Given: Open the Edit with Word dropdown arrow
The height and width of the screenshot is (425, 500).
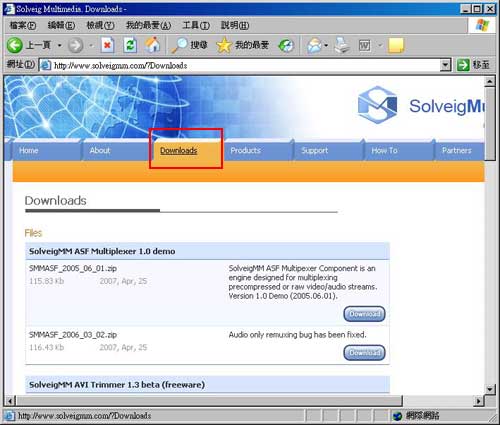Looking at the screenshot, I should (380, 45).
